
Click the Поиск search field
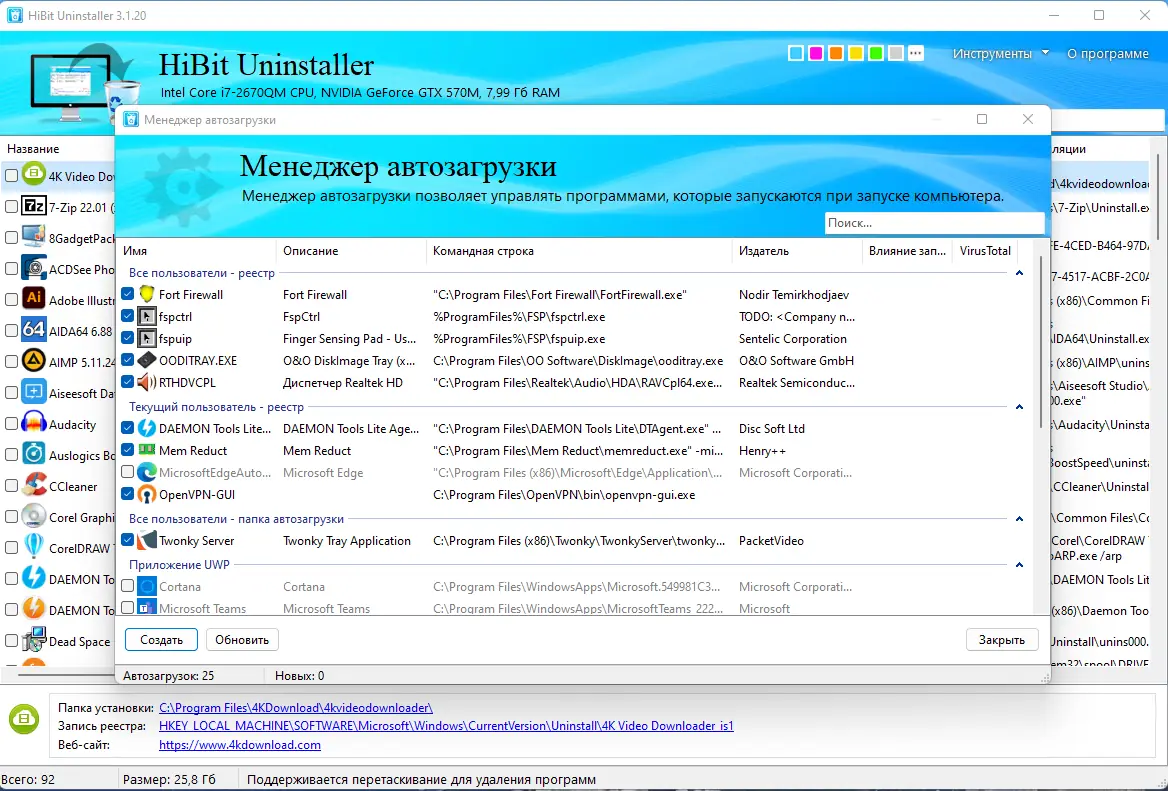pyautogui.click(x=934, y=223)
